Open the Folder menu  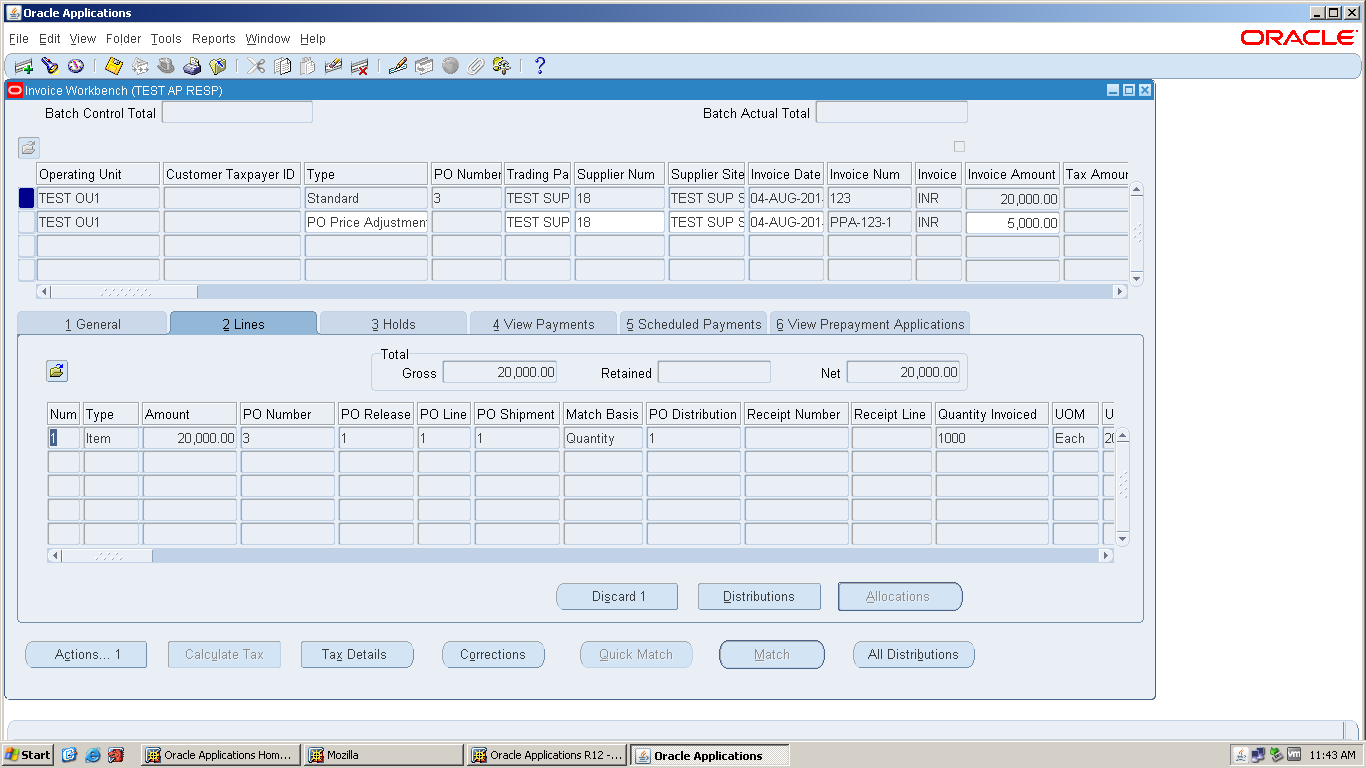point(124,39)
